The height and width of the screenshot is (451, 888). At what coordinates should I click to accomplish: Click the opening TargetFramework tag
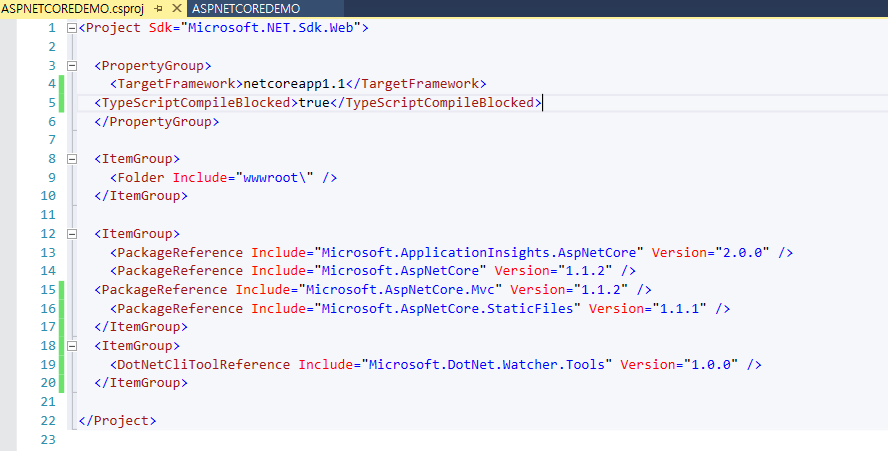pyautogui.click(x=176, y=84)
